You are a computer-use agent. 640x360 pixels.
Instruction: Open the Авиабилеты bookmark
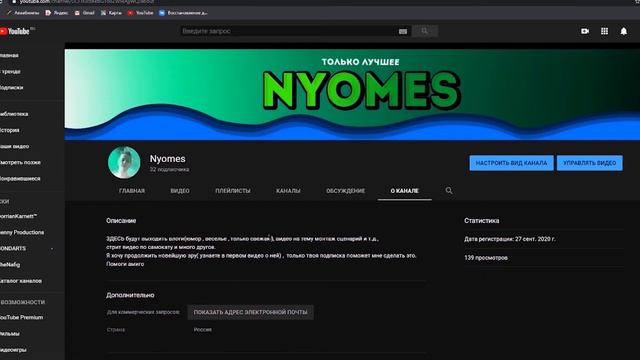[22, 13]
